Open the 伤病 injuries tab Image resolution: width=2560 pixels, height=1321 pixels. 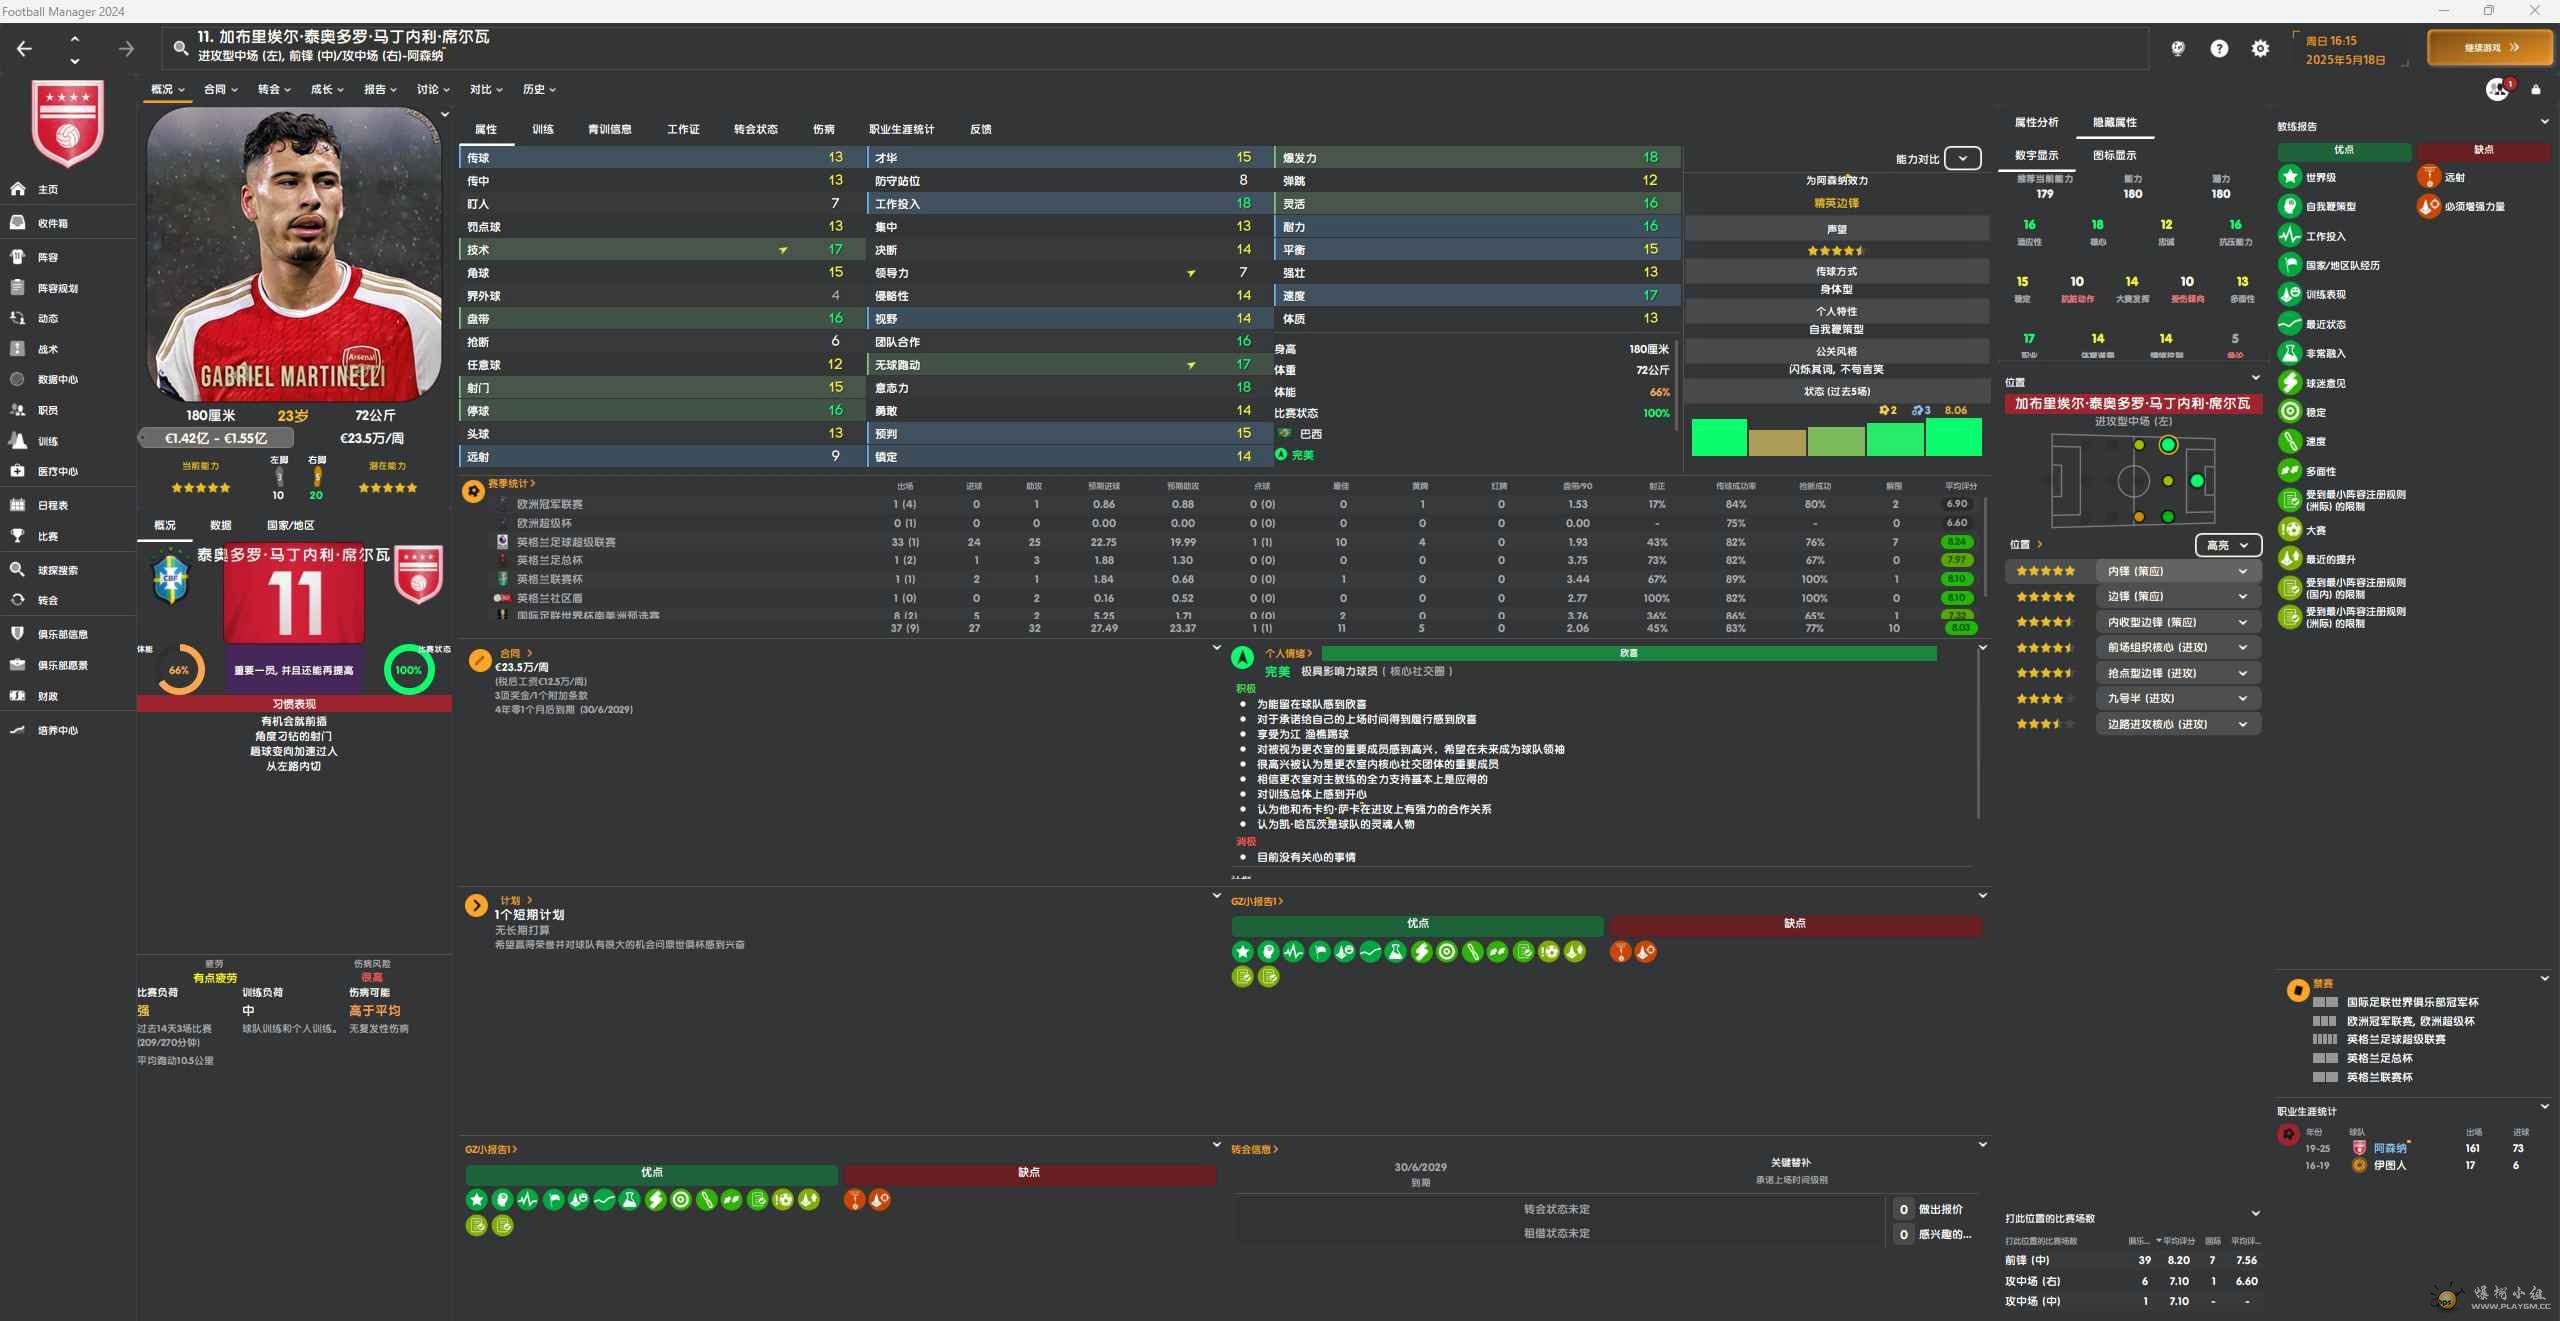tap(823, 129)
